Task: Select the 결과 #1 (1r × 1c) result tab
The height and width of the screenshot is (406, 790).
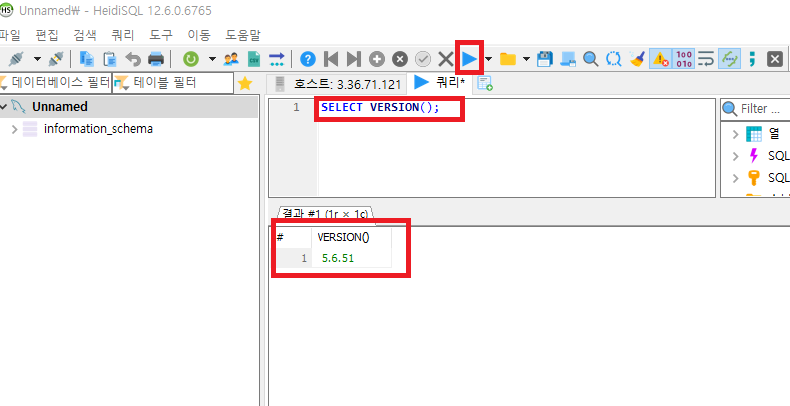Action: 325,214
